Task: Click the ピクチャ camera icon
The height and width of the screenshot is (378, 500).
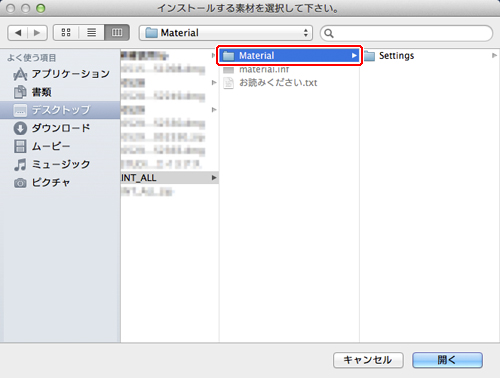Action: [x=20, y=183]
